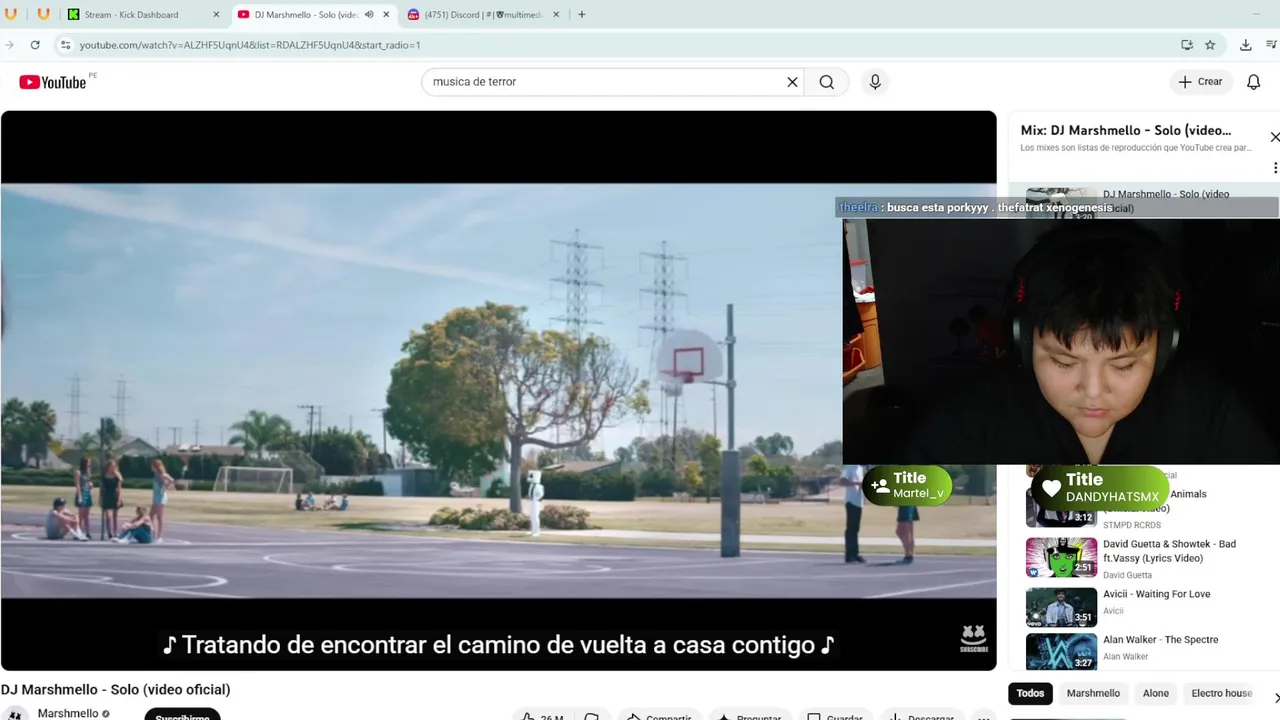Dislike the video with thumbs-down button
The image size is (1280, 720).
tap(592, 716)
